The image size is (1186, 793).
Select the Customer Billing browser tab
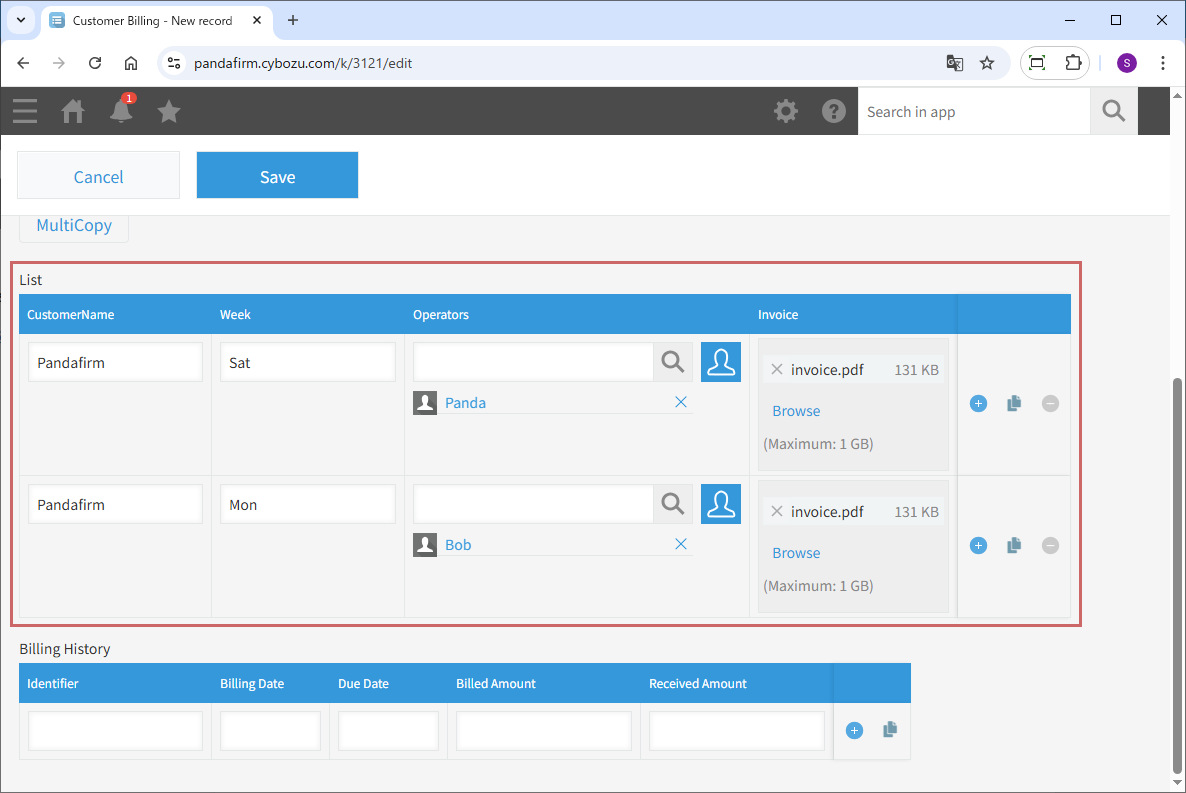152,21
